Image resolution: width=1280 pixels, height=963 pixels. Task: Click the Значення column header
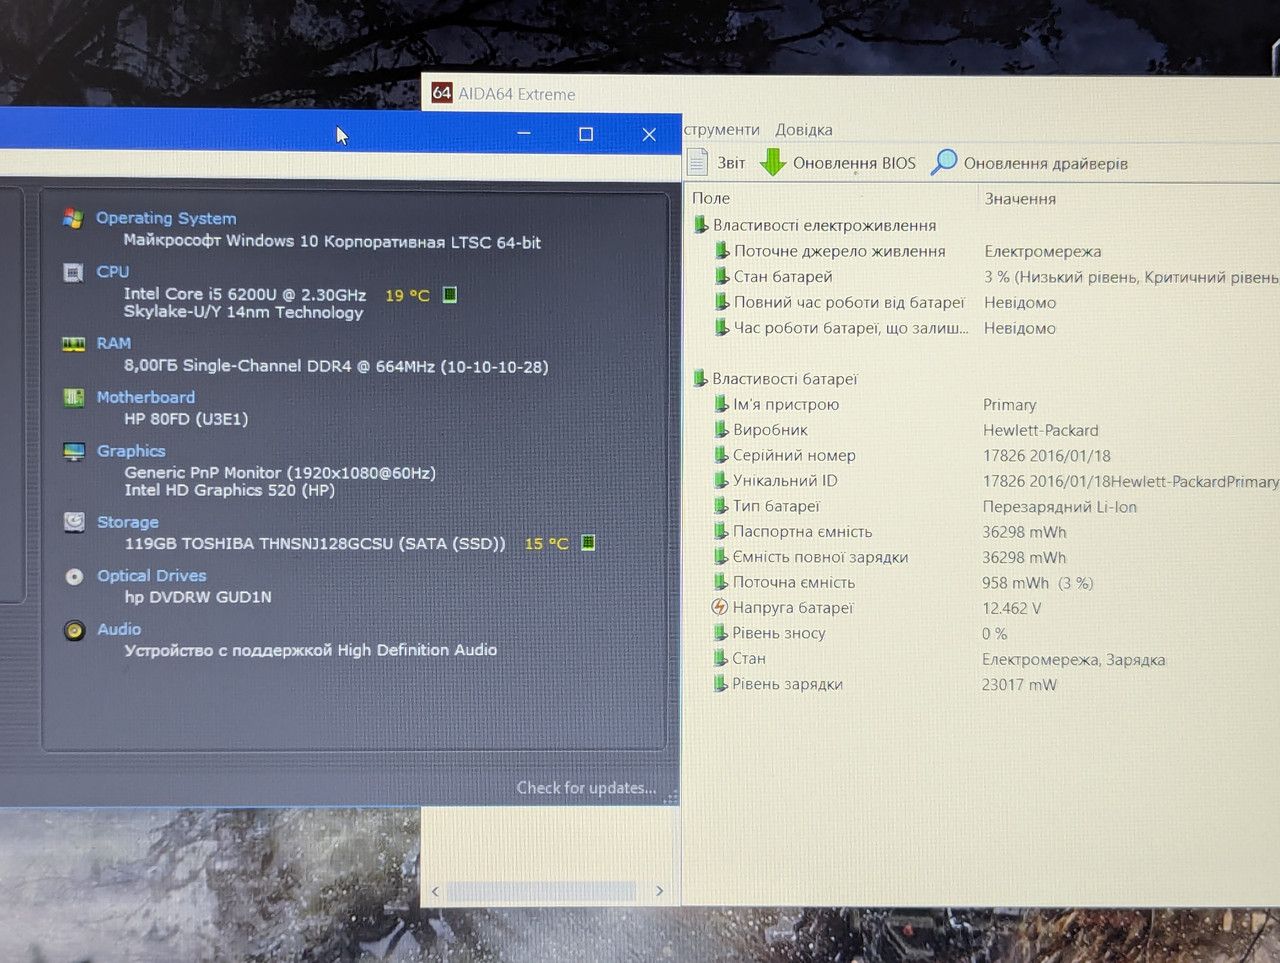click(x=1020, y=199)
